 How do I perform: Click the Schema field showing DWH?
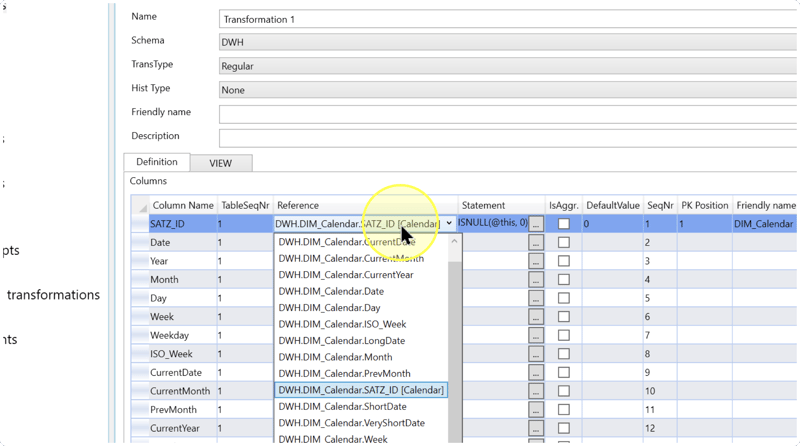[x=508, y=42]
